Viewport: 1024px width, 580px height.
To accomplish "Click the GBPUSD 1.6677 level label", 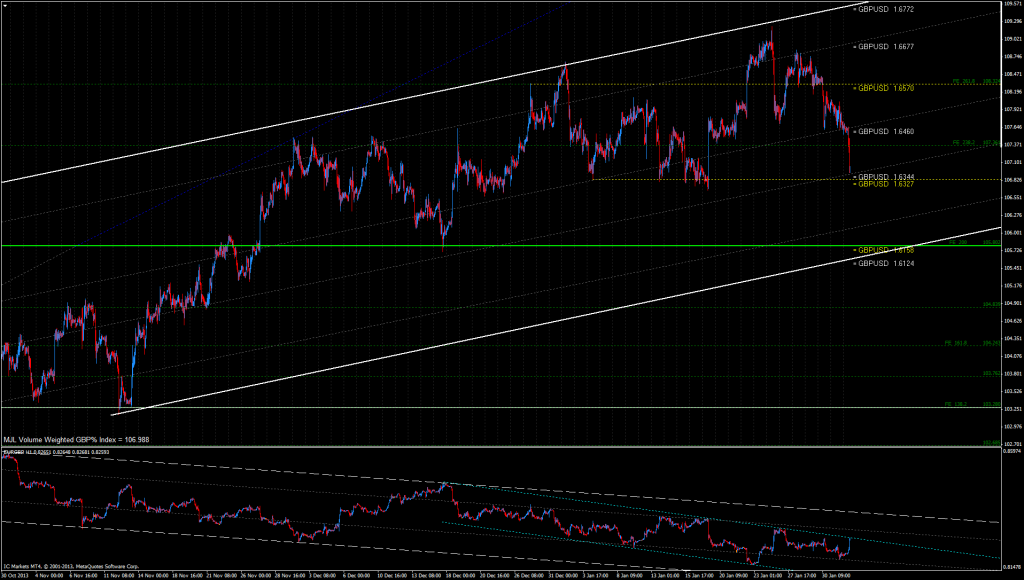I will pyautogui.click(x=886, y=47).
